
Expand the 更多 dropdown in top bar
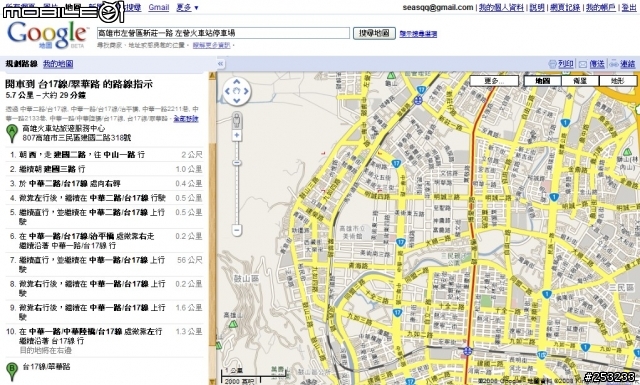187,7
